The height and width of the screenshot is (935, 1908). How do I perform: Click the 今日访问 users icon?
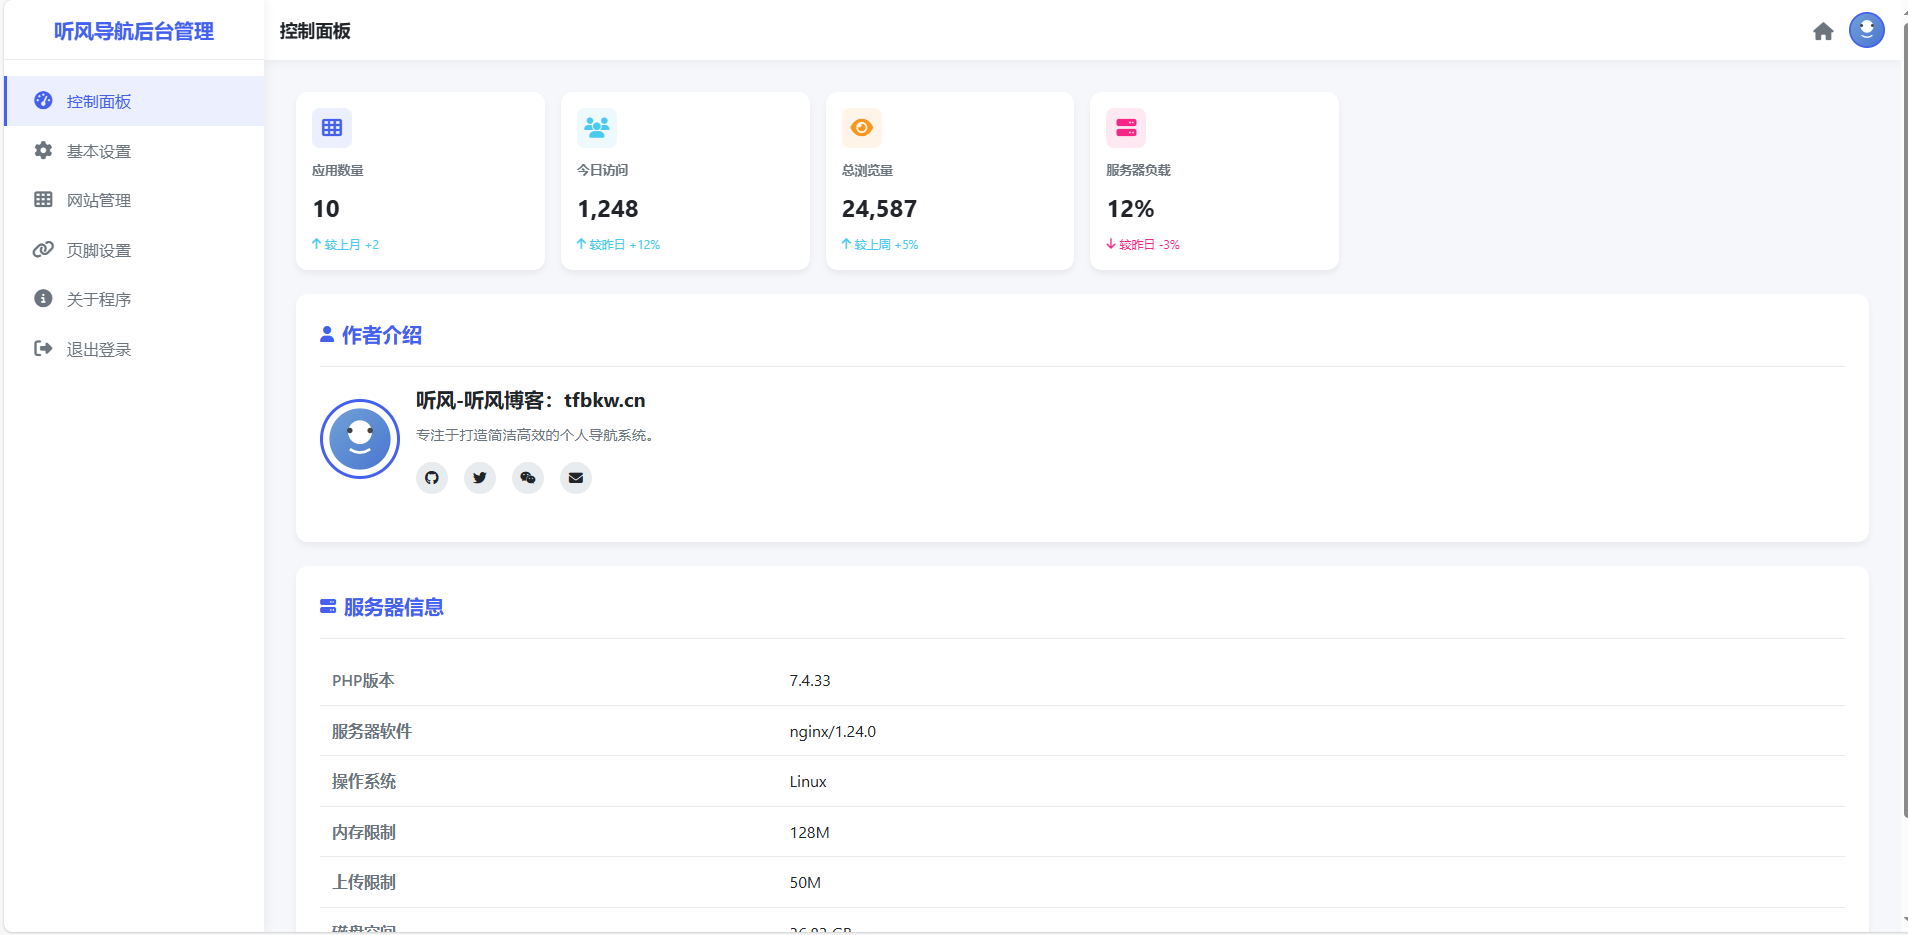click(x=597, y=128)
